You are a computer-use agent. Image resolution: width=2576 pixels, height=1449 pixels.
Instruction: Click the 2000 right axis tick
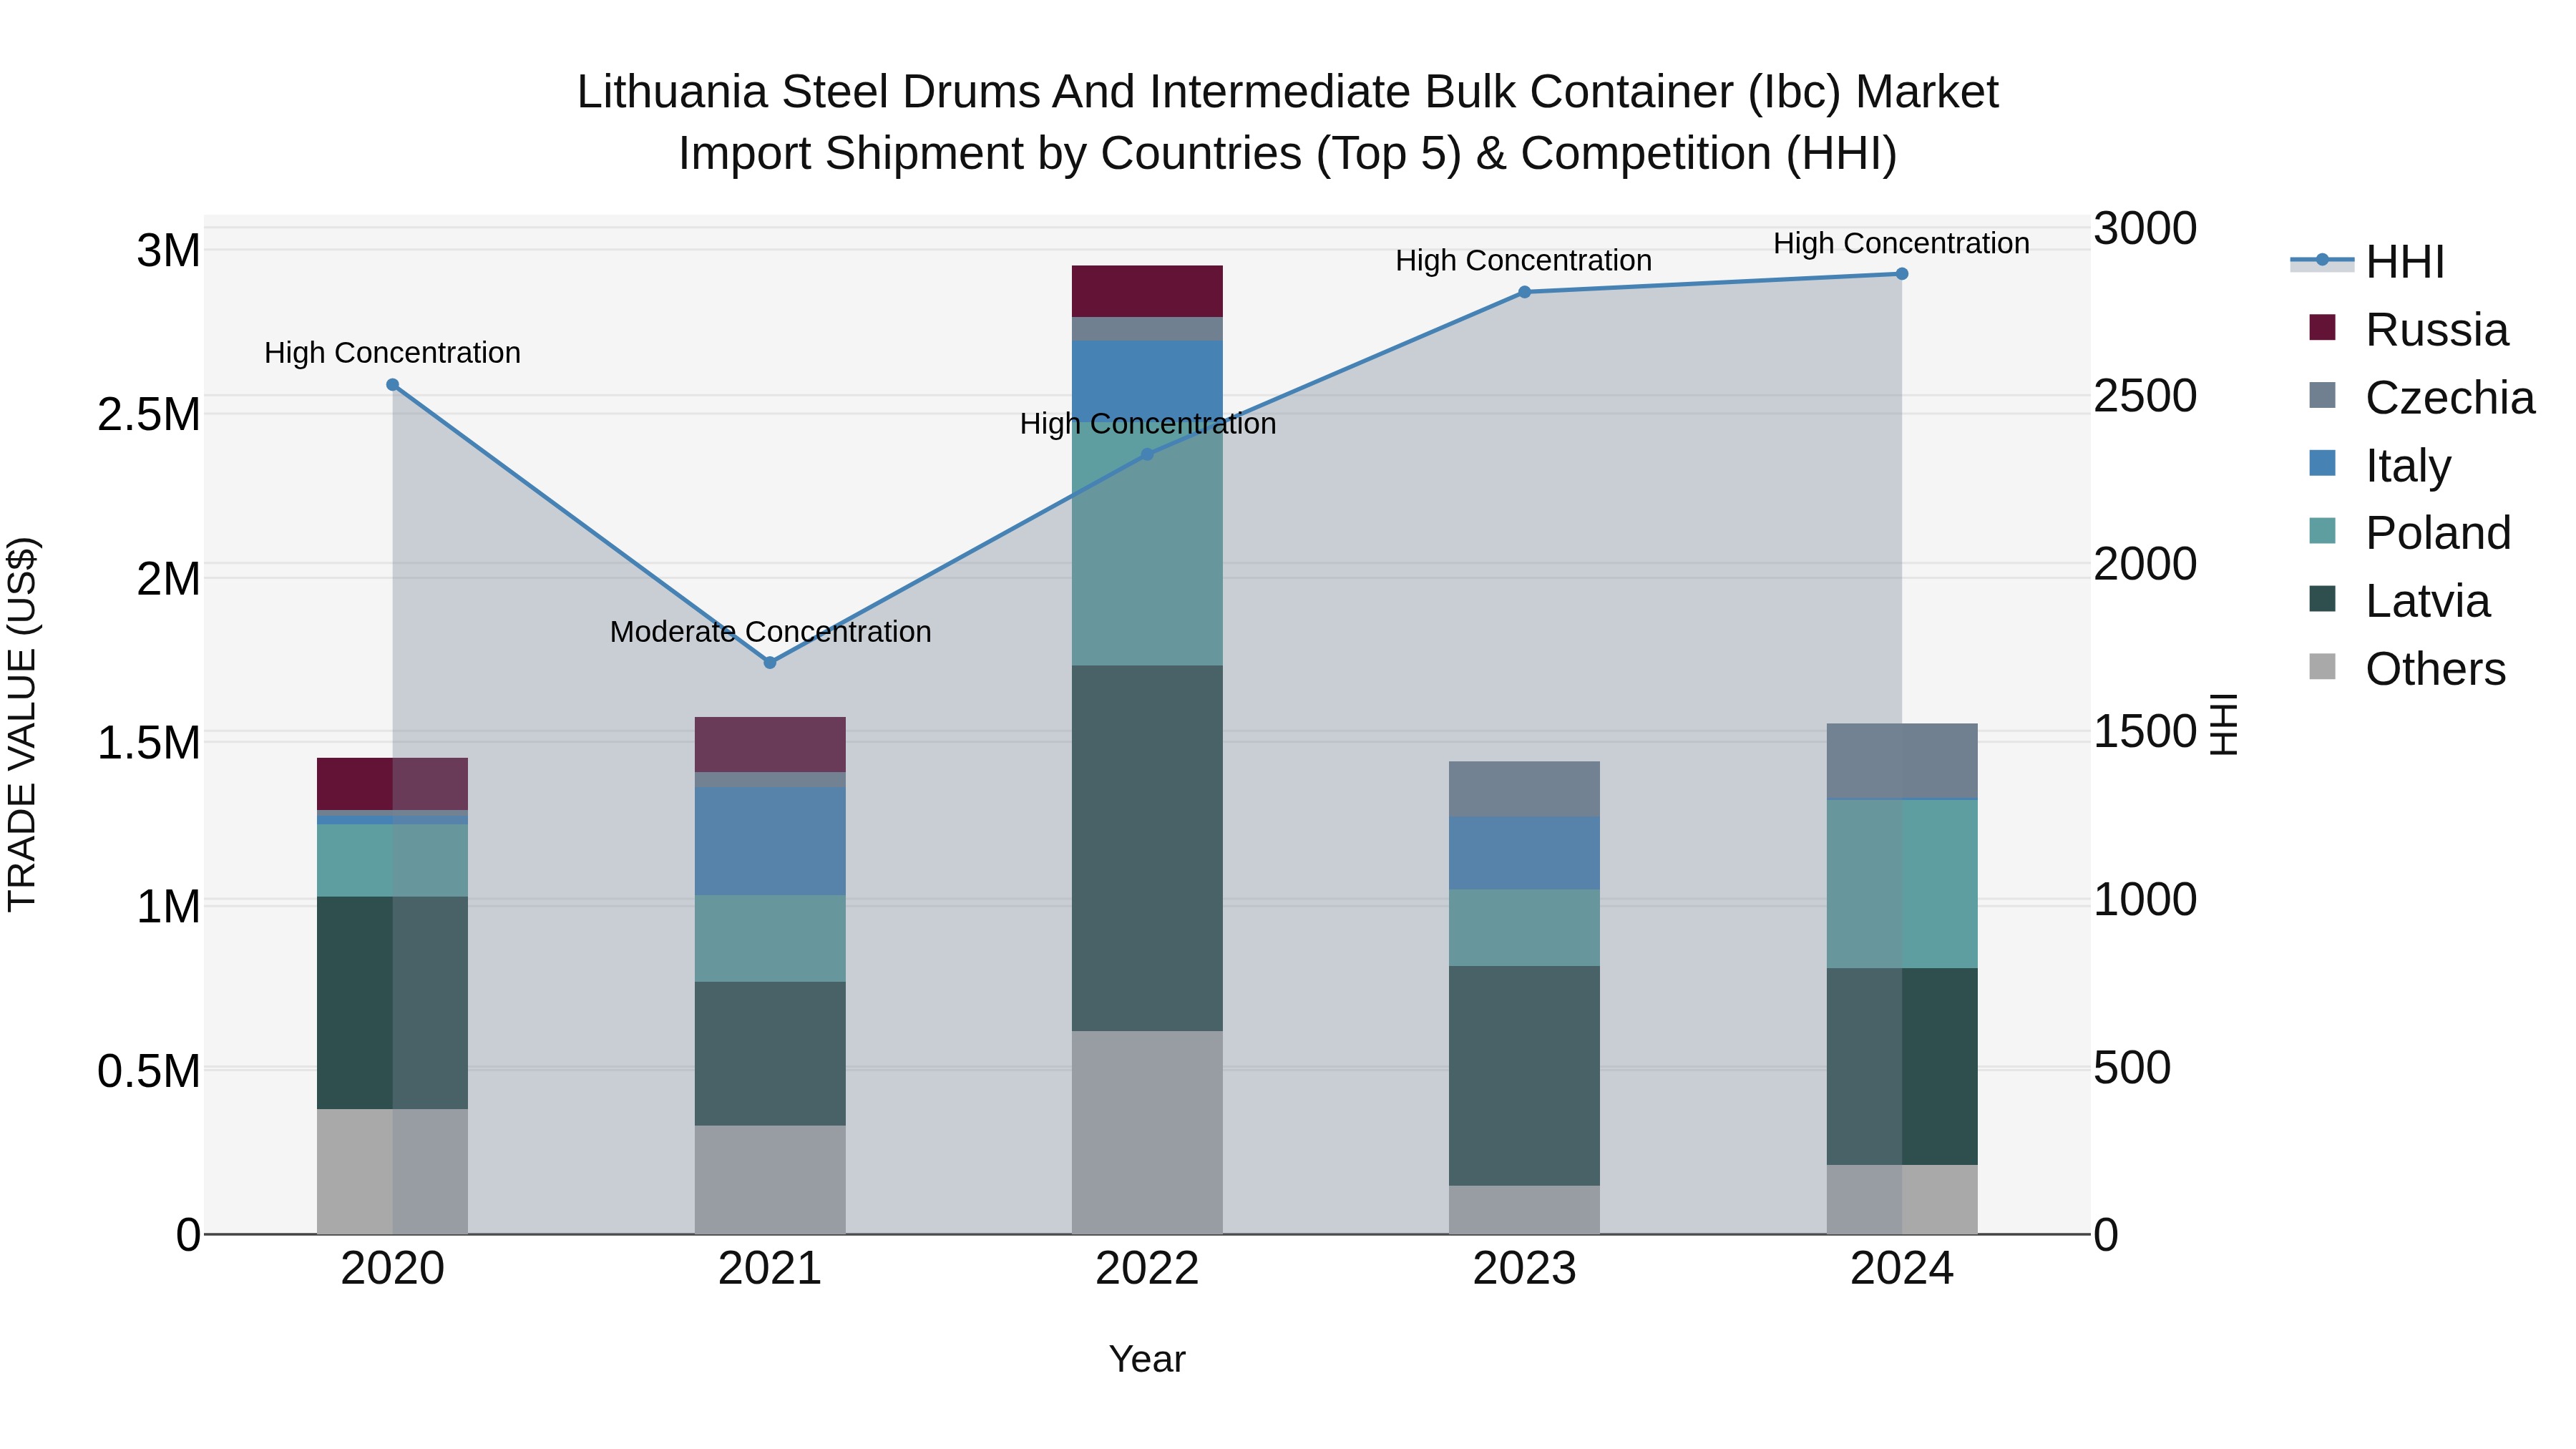(x=2145, y=565)
